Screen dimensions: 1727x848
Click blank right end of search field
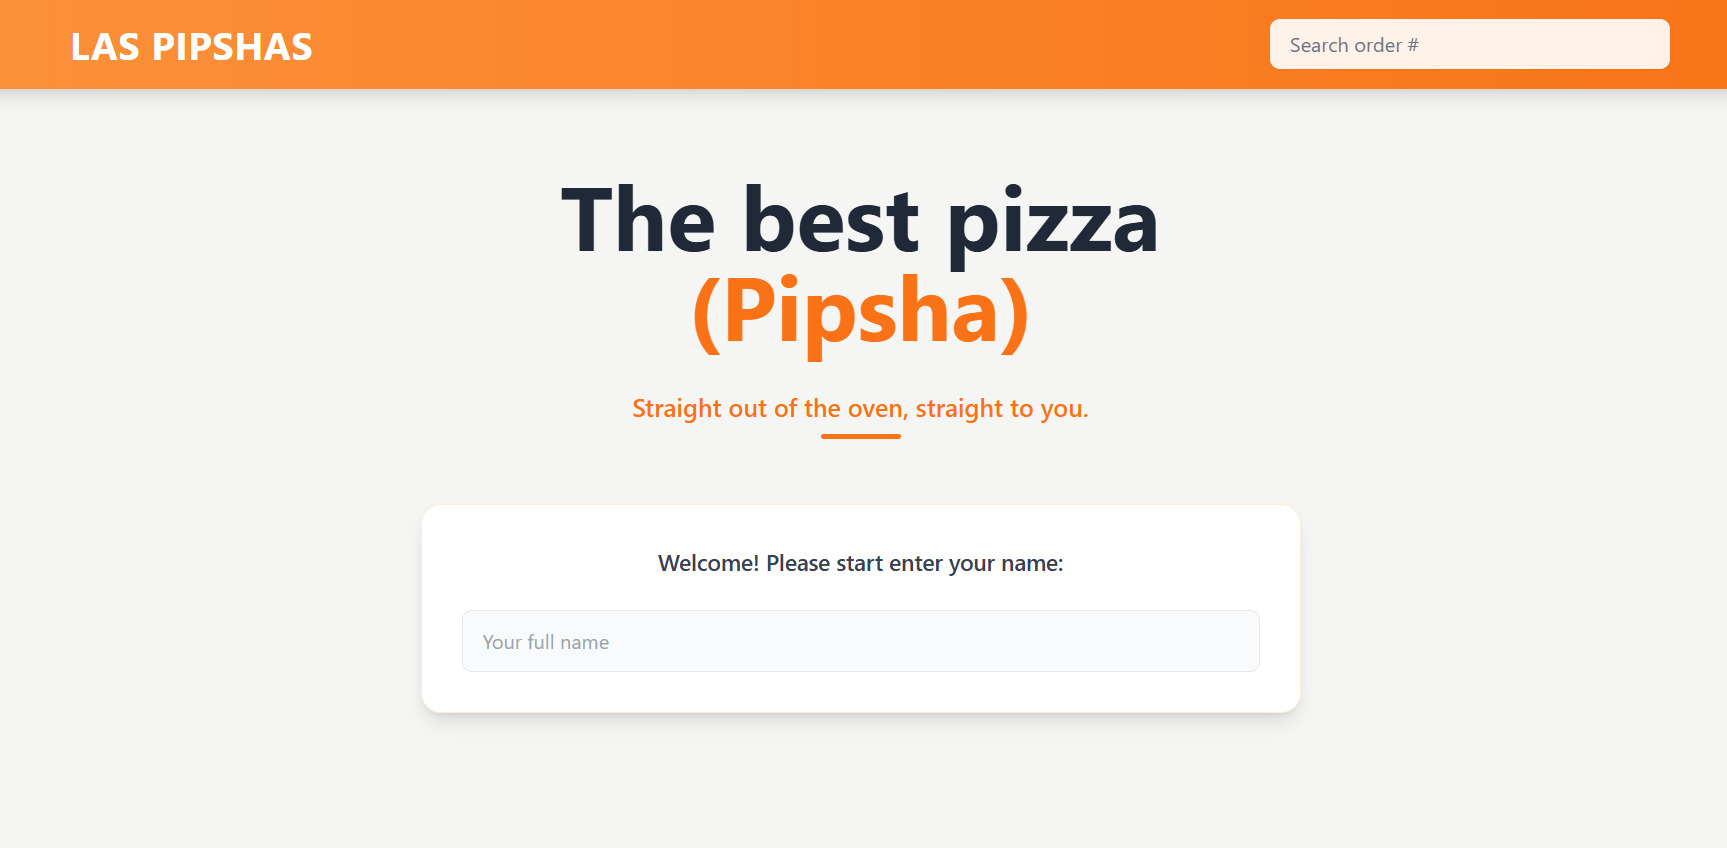pos(1620,45)
